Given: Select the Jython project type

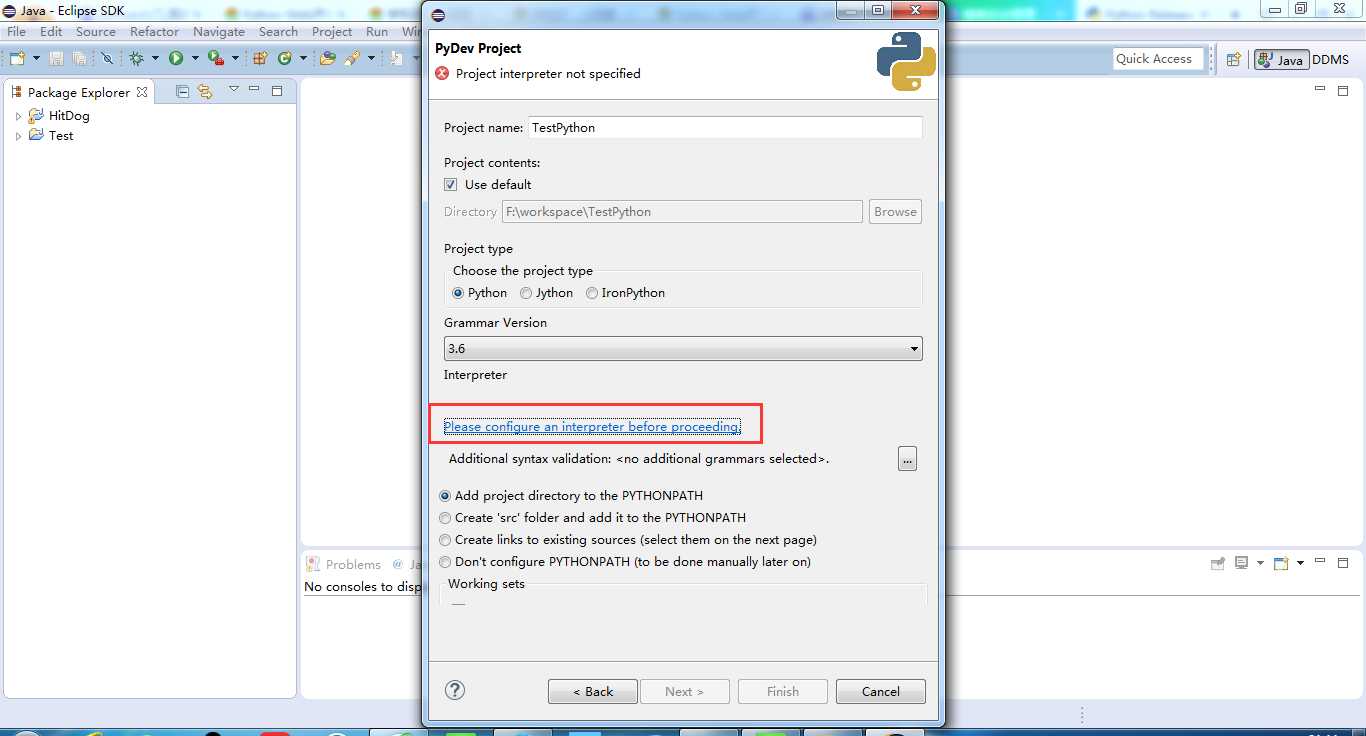Looking at the screenshot, I should coord(526,293).
